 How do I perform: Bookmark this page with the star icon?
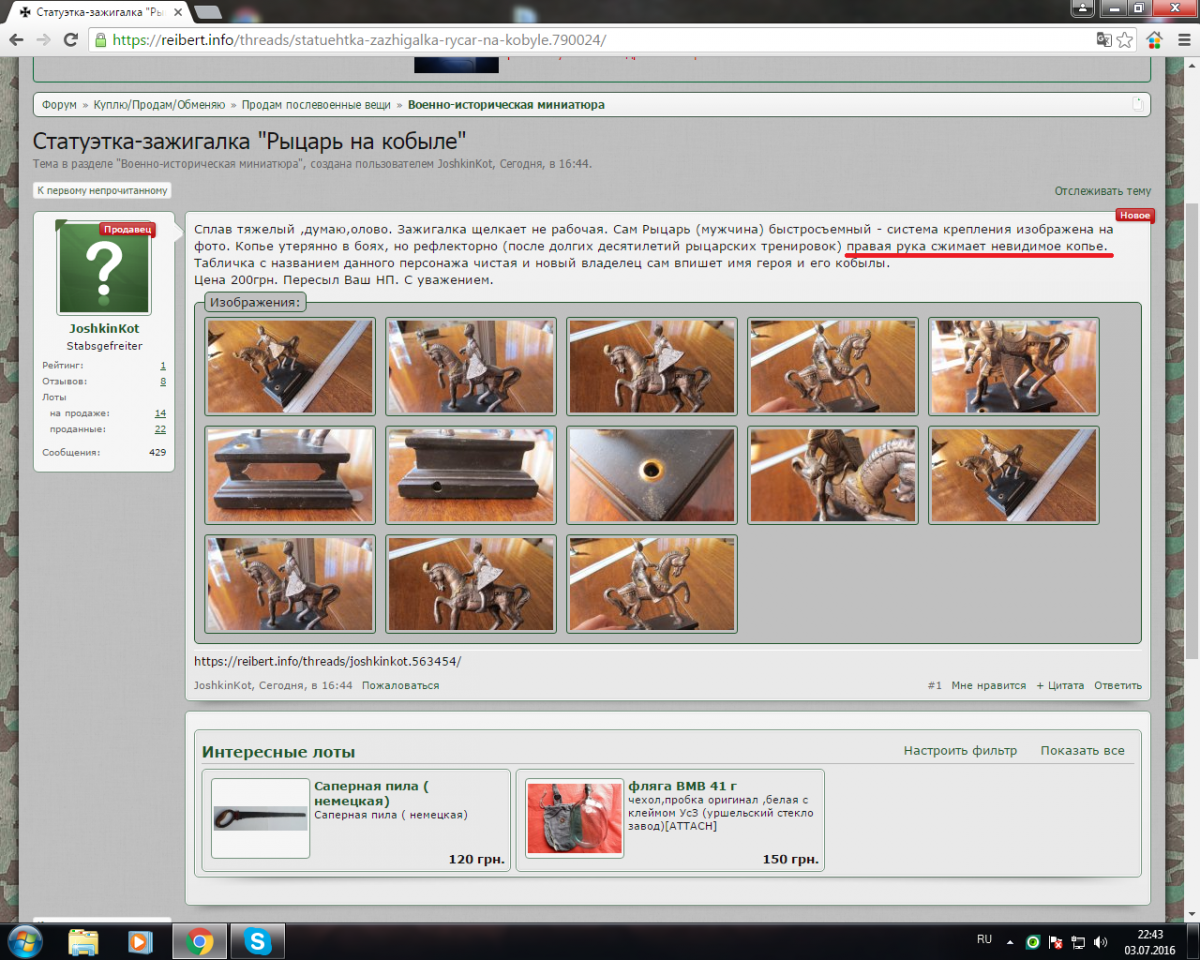coord(1125,40)
